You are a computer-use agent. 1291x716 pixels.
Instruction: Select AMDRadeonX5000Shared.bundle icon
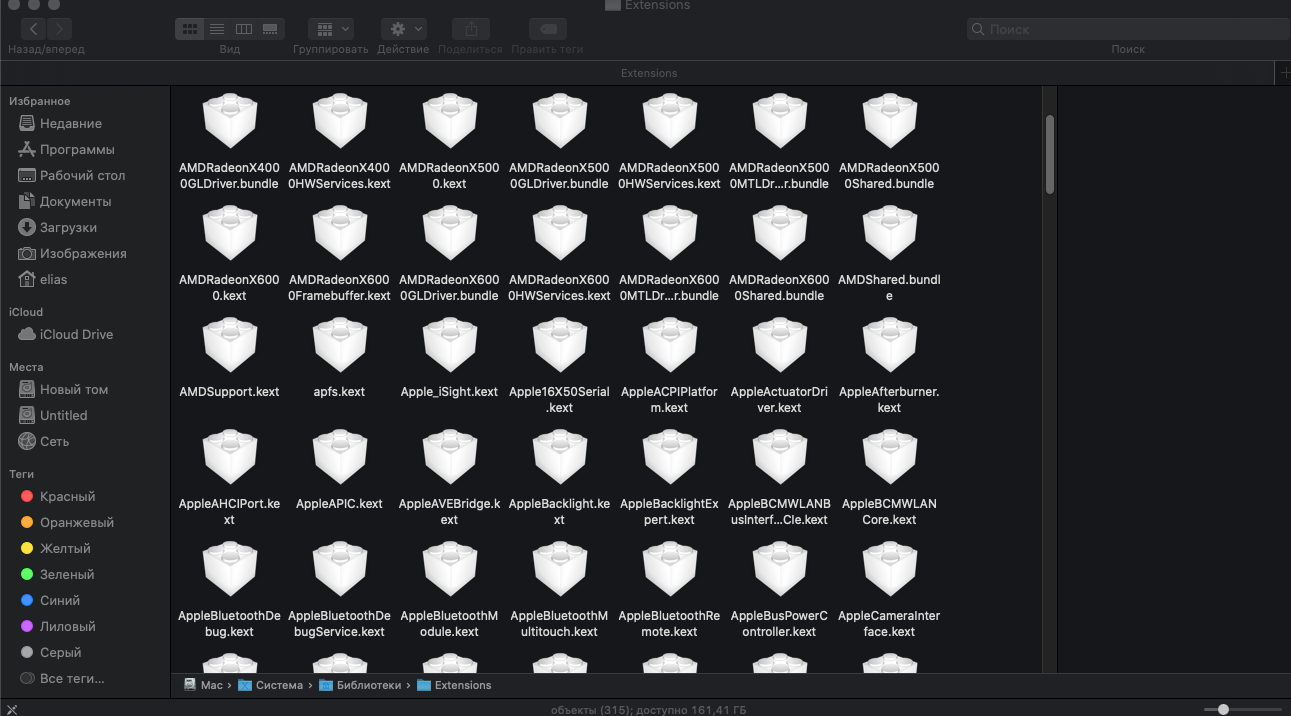tap(889, 122)
